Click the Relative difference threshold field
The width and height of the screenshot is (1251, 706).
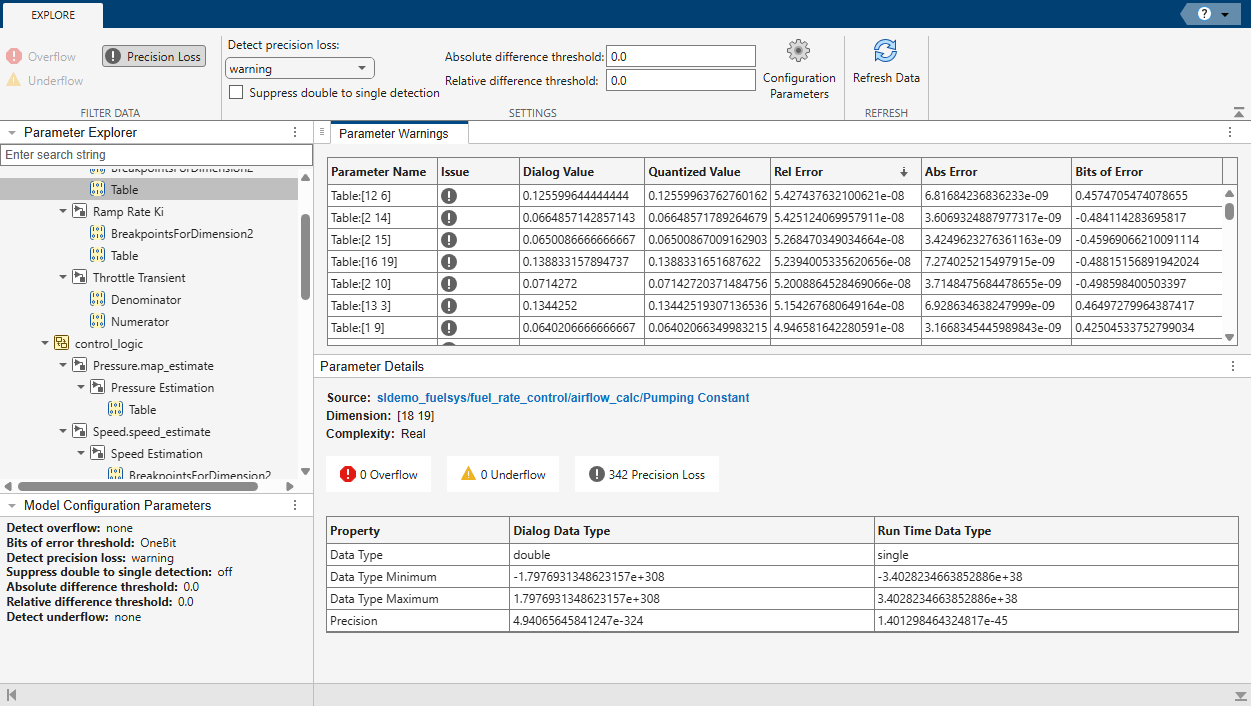point(681,80)
